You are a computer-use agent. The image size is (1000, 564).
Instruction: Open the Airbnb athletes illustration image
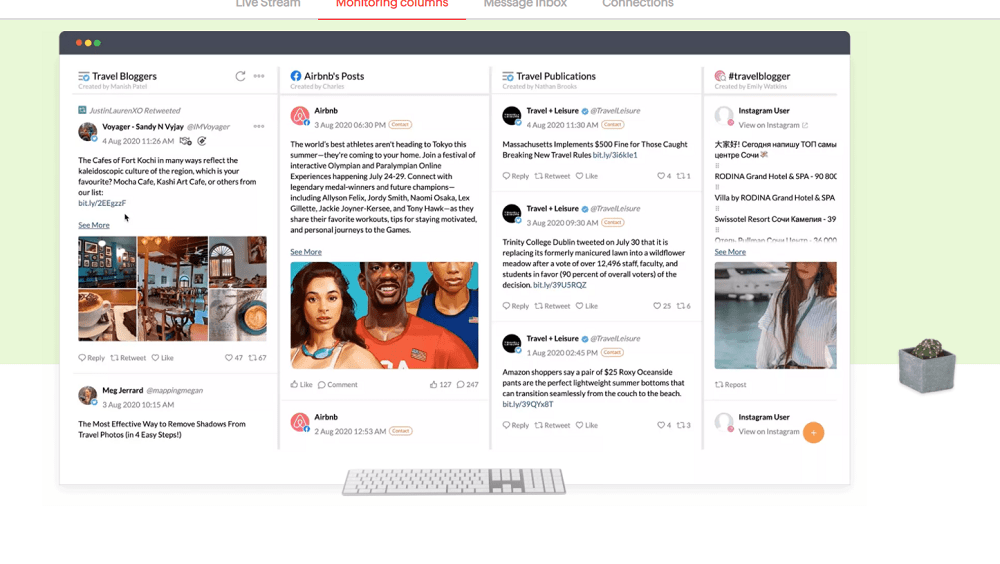384,315
